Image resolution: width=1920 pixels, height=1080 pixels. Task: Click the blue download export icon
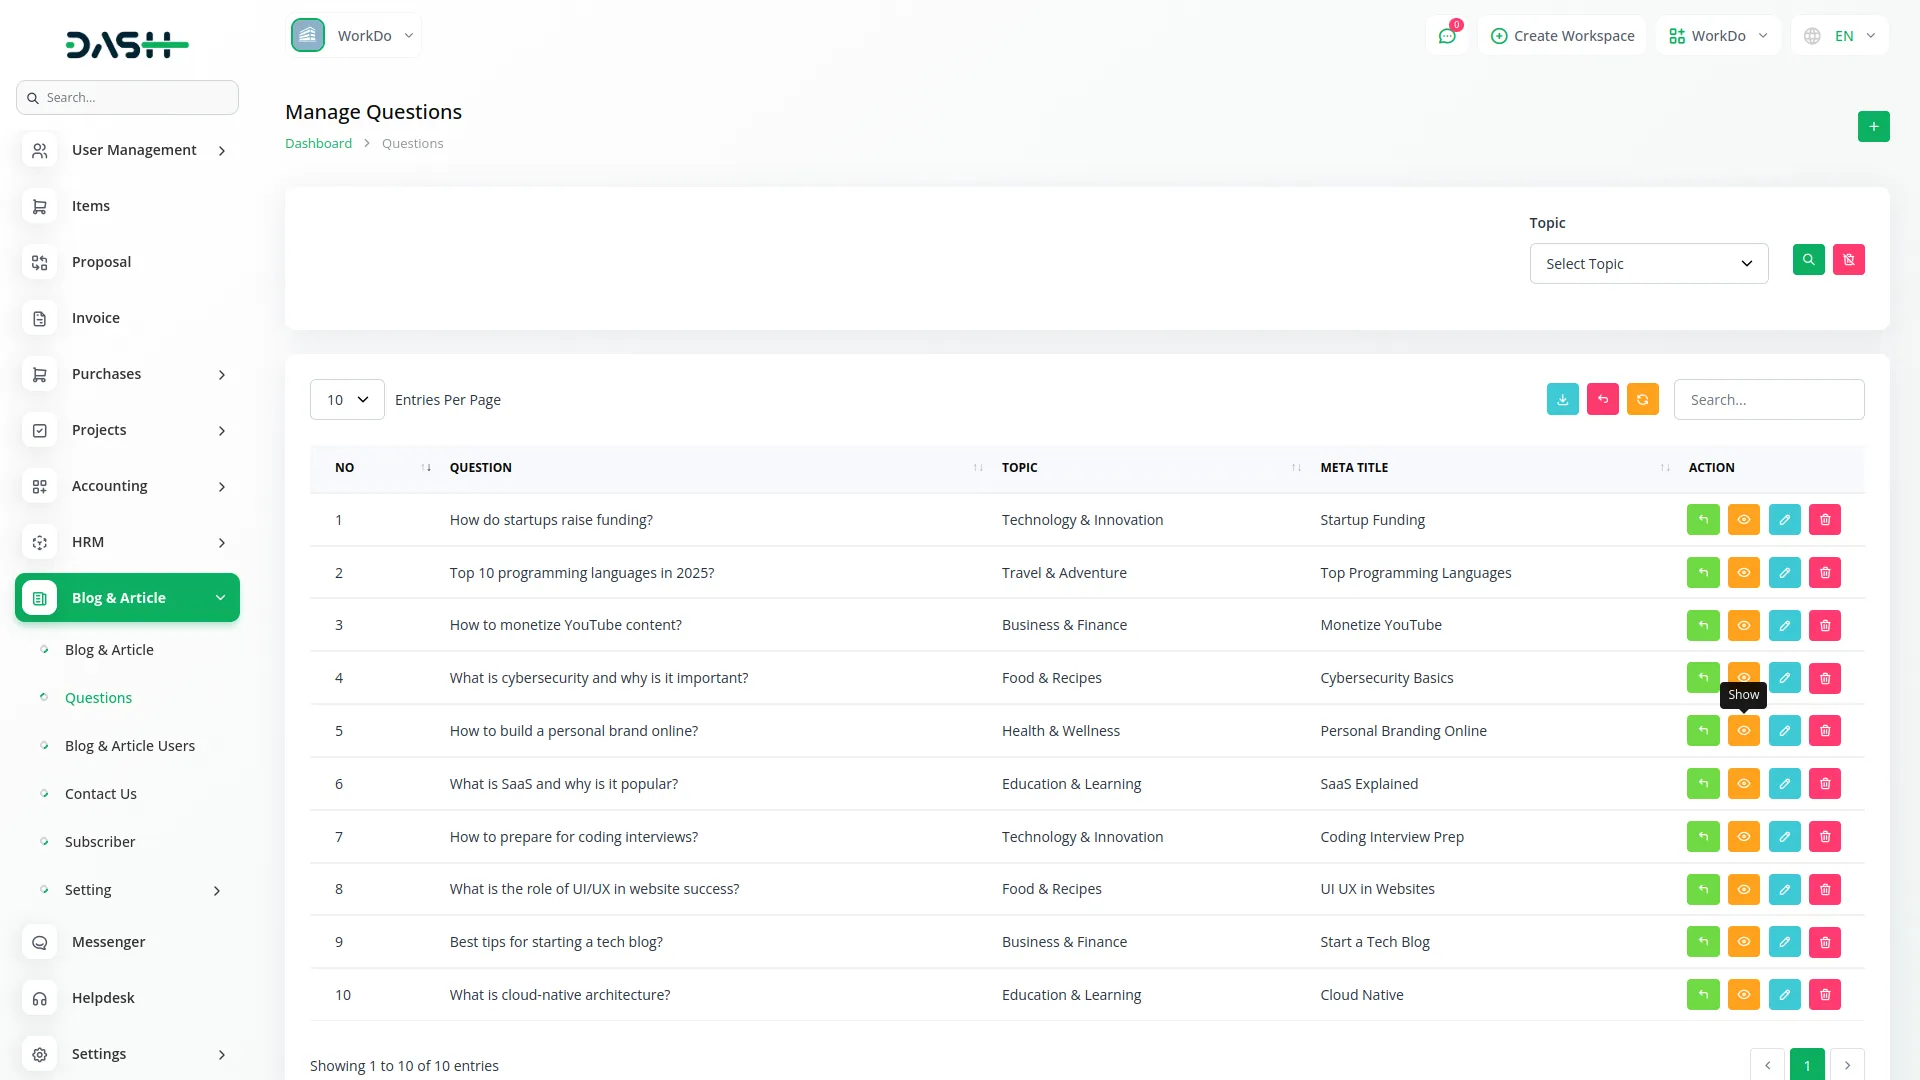1562,399
